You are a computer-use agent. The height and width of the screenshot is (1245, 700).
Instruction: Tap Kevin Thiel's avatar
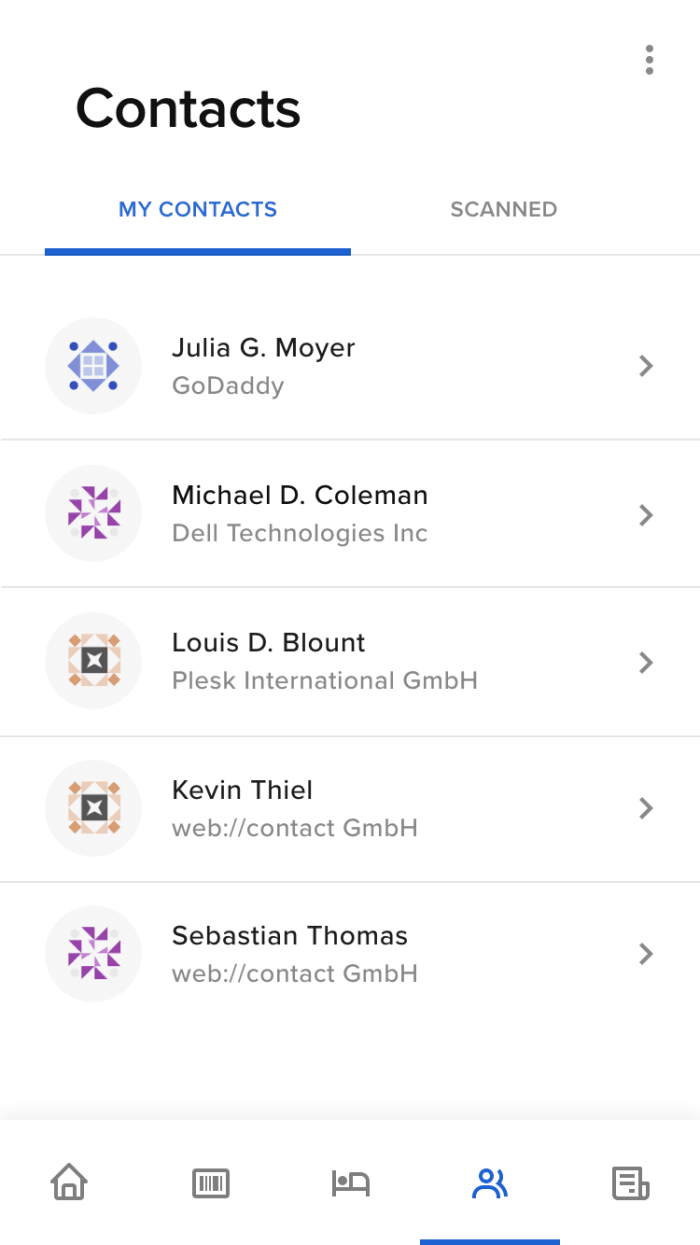click(93, 808)
